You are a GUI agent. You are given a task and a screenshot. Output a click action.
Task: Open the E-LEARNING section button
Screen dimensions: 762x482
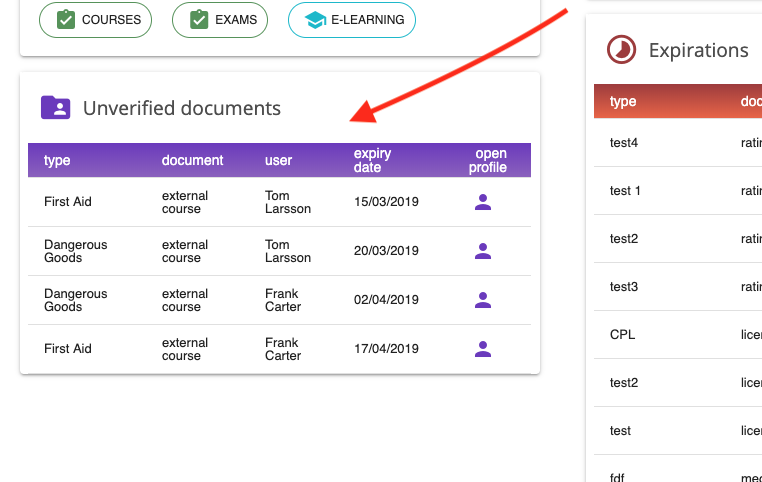[352, 20]
